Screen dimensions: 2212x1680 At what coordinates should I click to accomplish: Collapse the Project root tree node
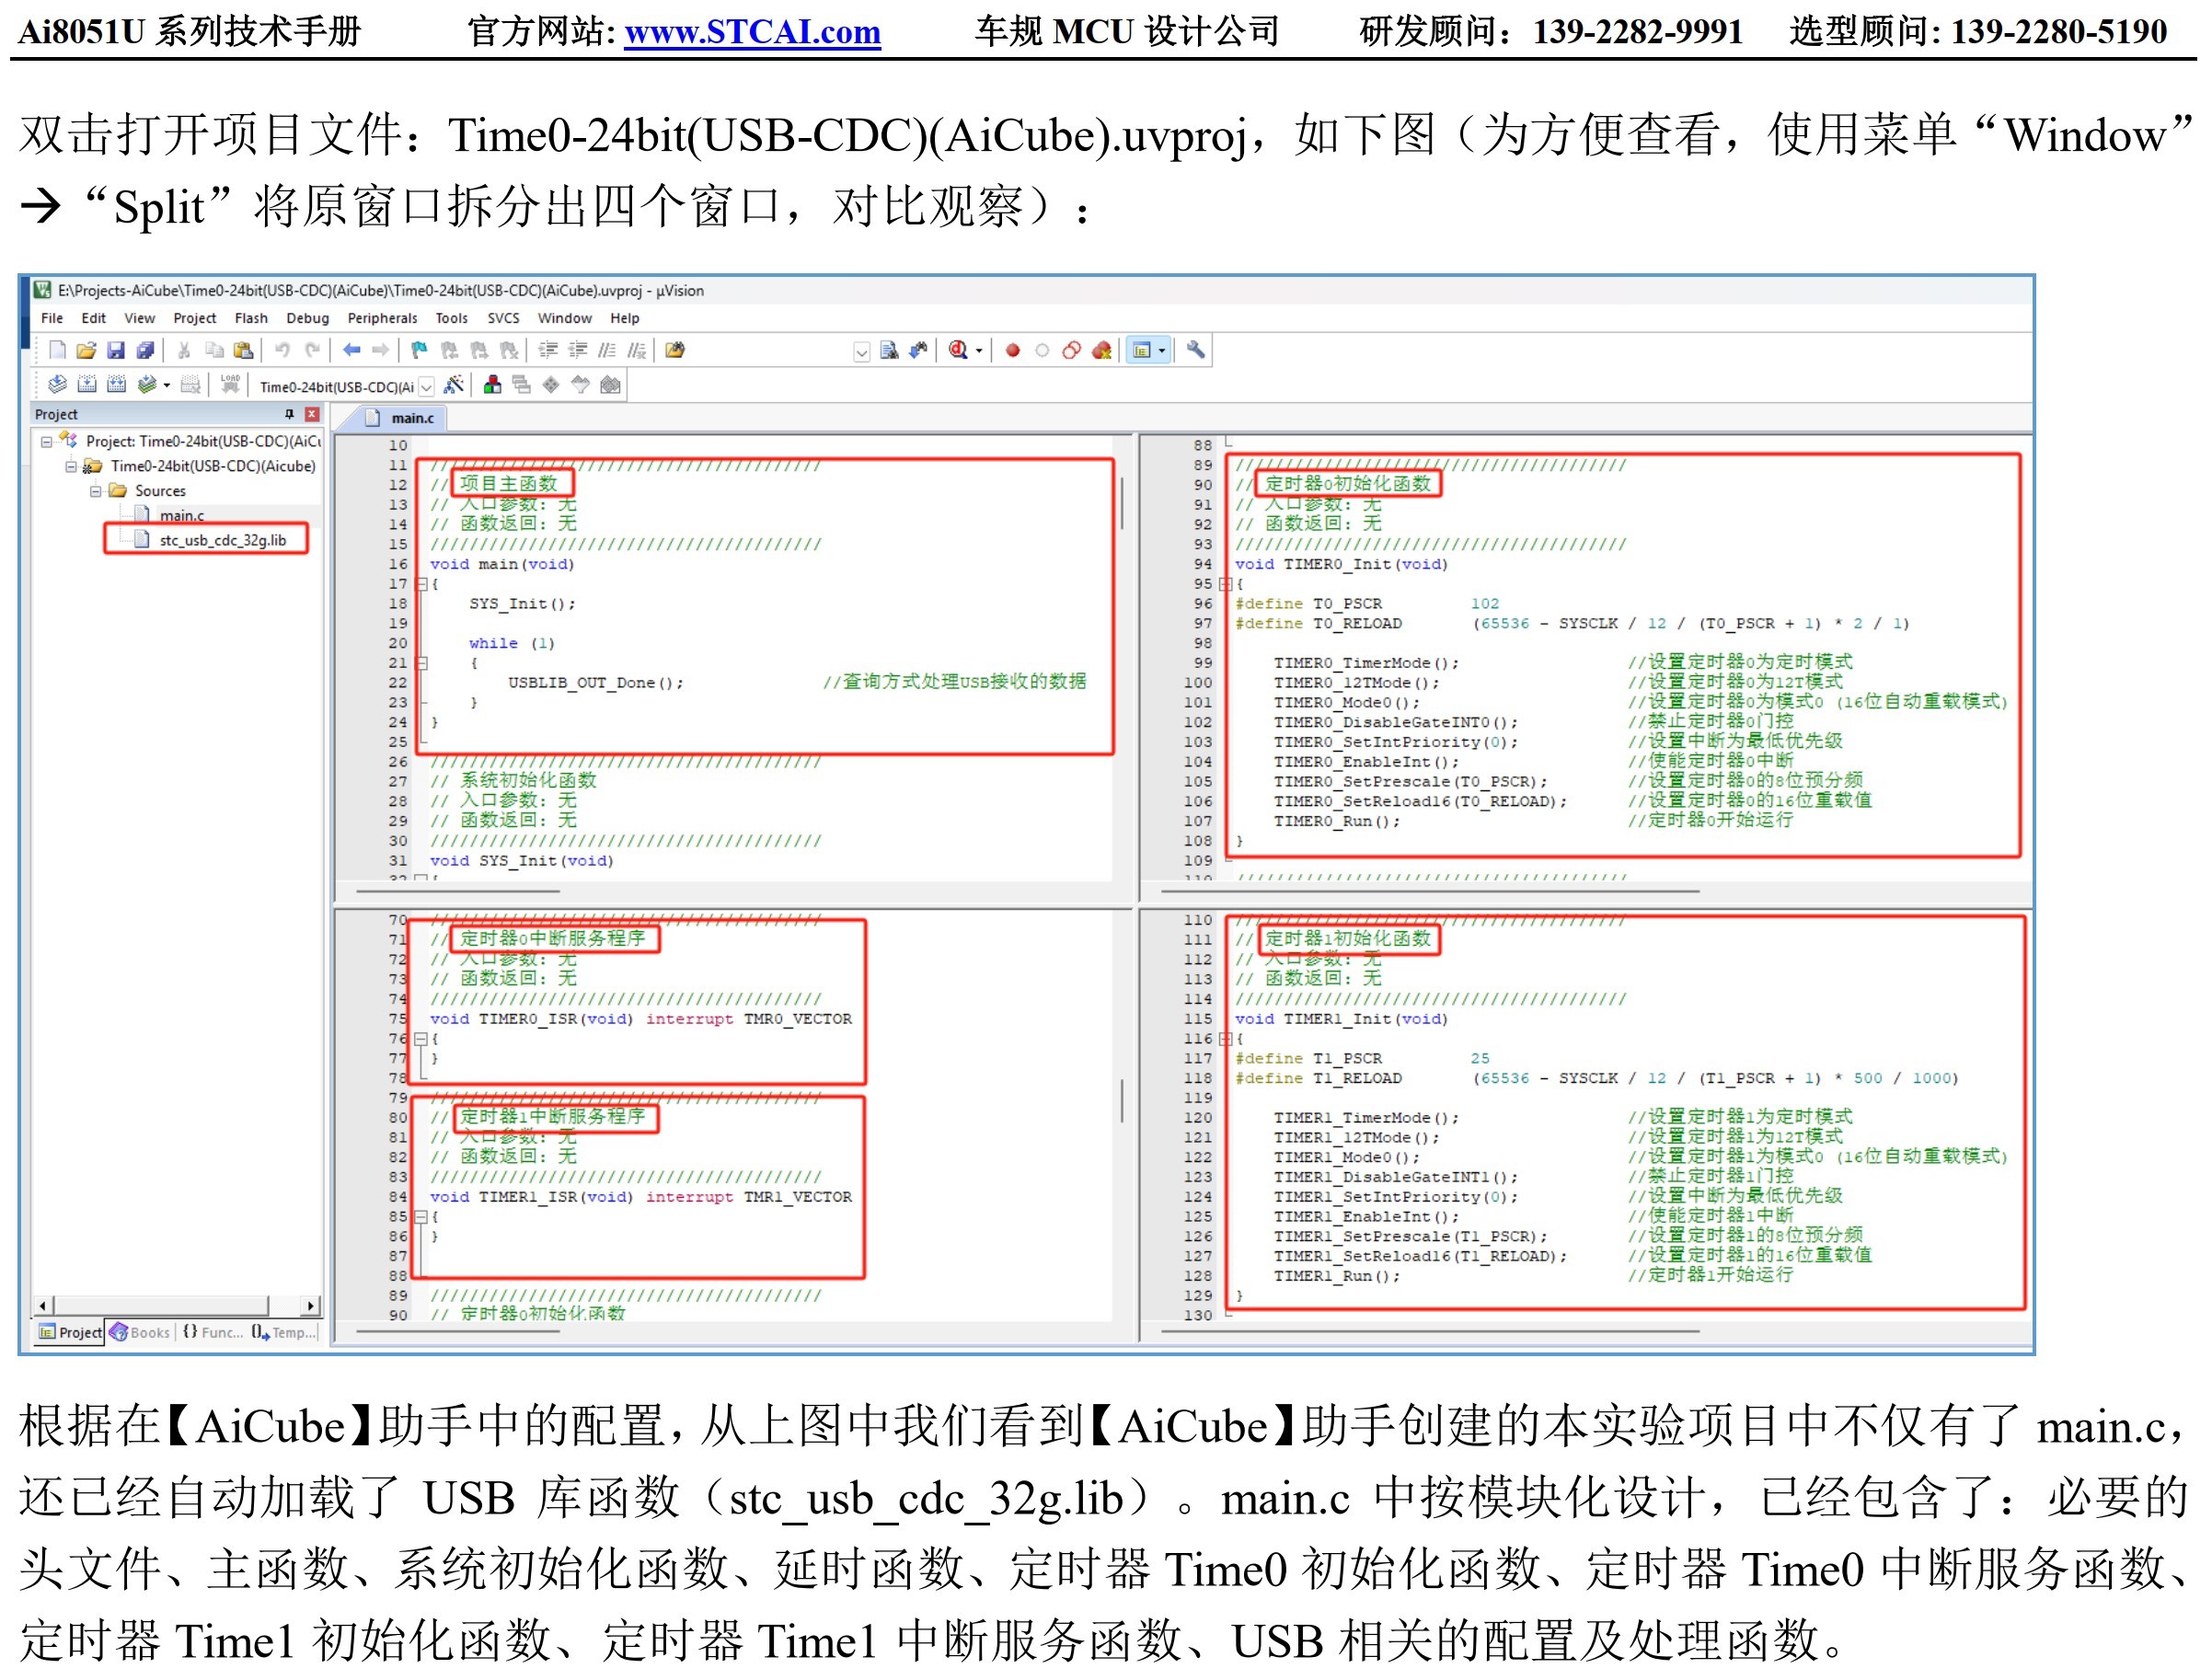[46, 441]
